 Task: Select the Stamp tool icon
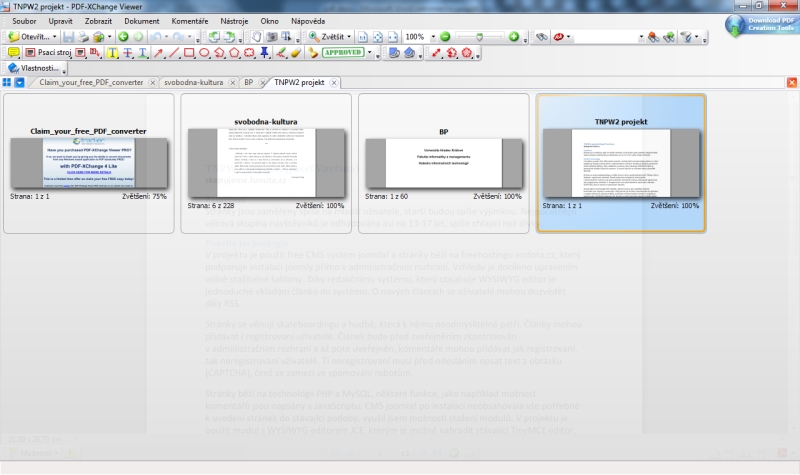click(x=313, y=53)
